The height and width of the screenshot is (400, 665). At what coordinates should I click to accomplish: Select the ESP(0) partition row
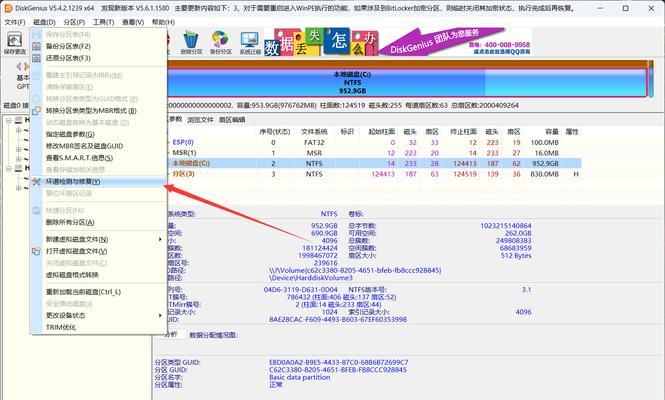click(x=373, y=143)
